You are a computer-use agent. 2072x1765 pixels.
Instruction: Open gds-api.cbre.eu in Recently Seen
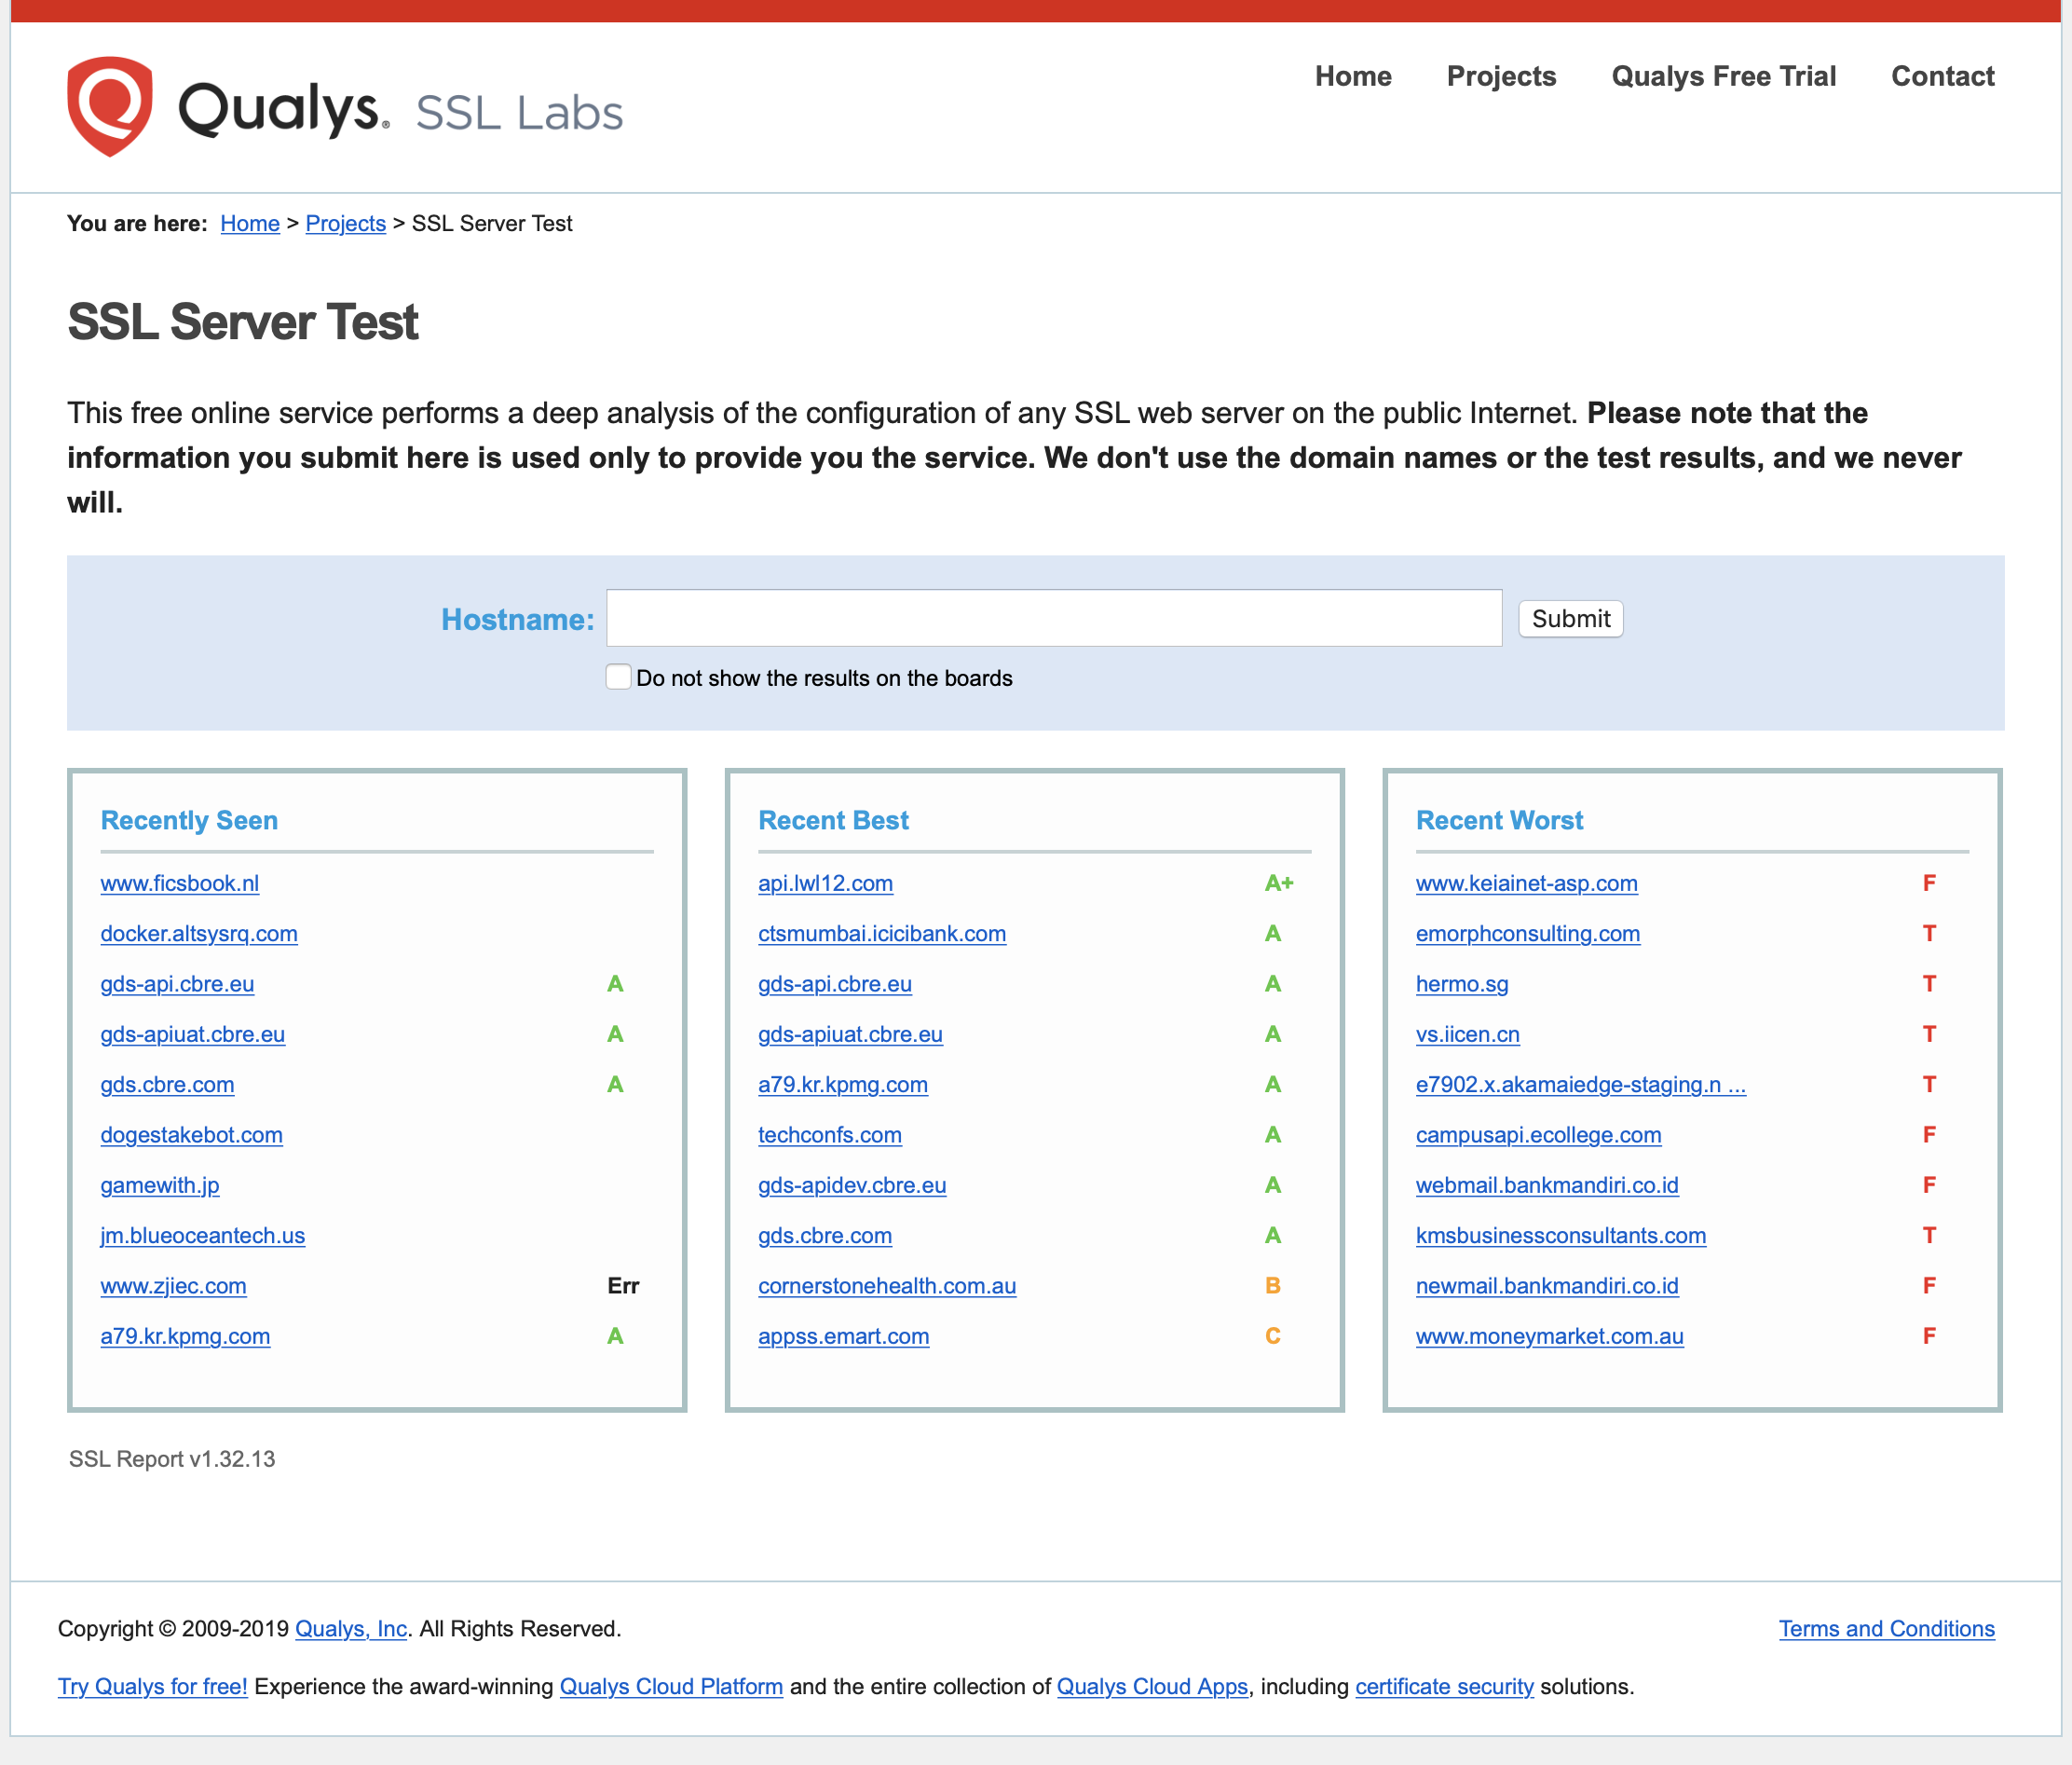click(177, 984)
